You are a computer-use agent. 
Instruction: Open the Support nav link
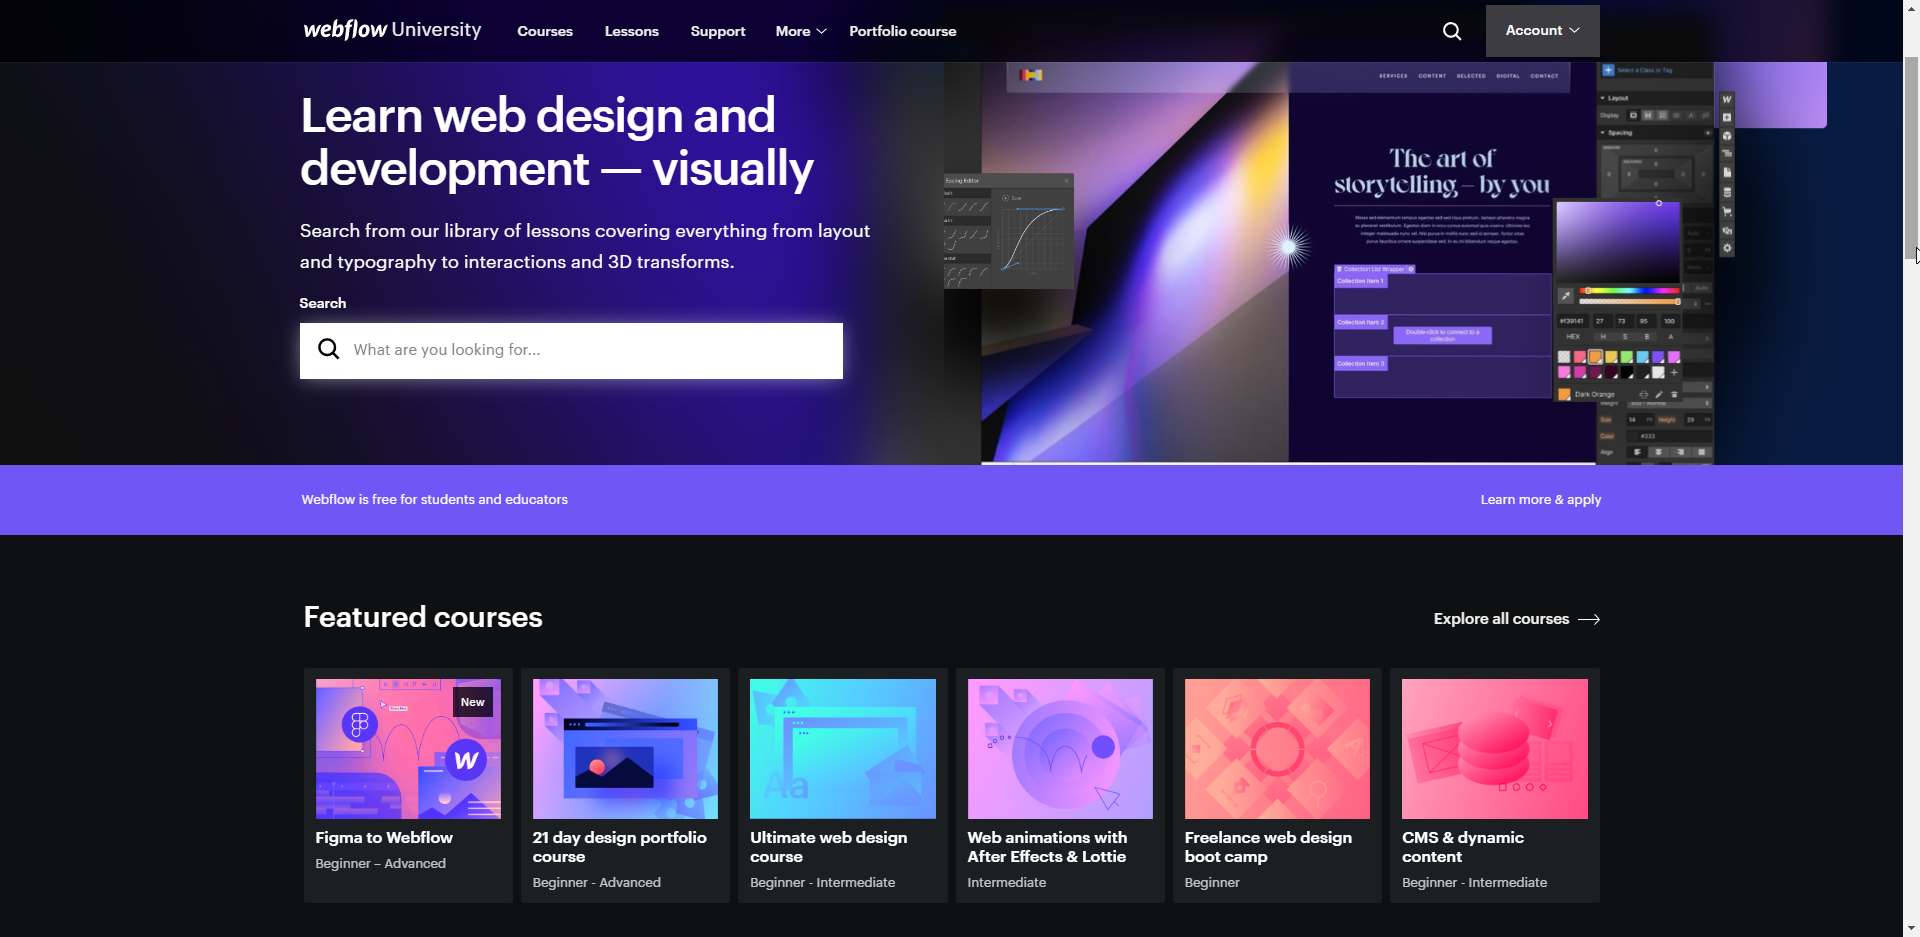coord(718,31)
